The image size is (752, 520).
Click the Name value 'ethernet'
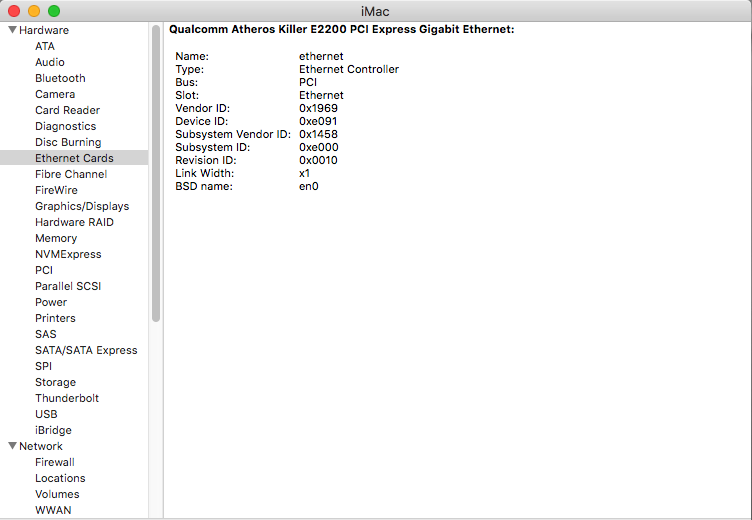point(321,56)
